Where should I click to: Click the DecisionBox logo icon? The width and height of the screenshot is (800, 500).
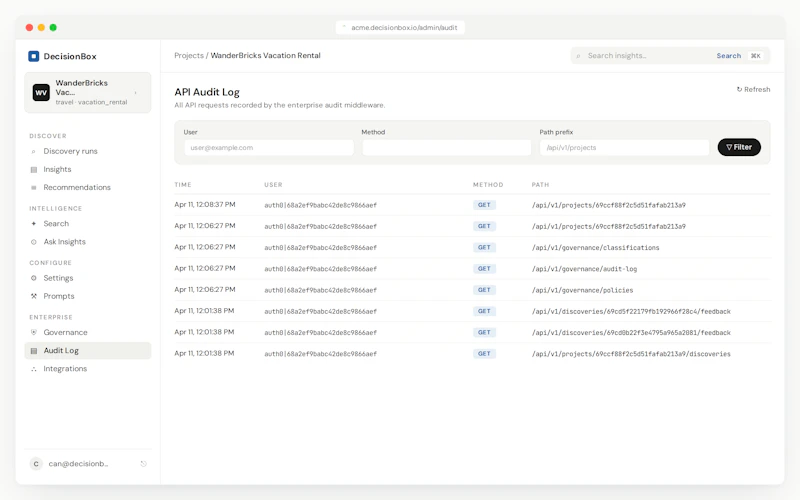(x=34, y=56)
